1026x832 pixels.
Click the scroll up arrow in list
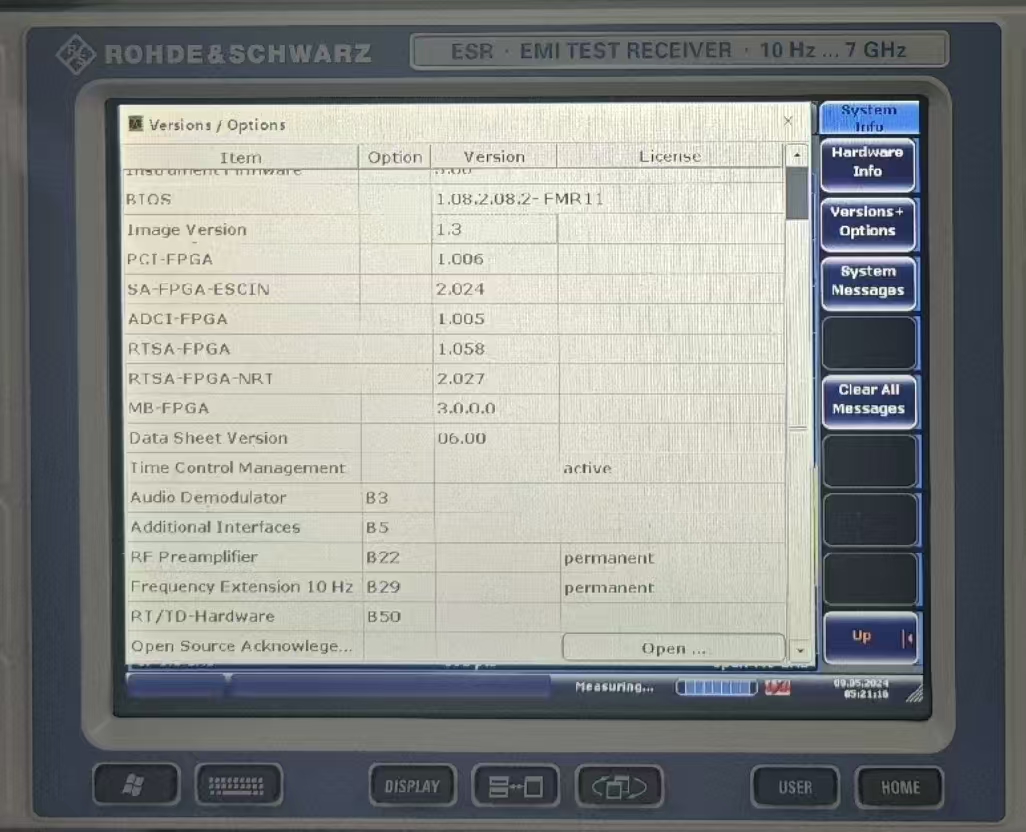(x=796, y=157)
